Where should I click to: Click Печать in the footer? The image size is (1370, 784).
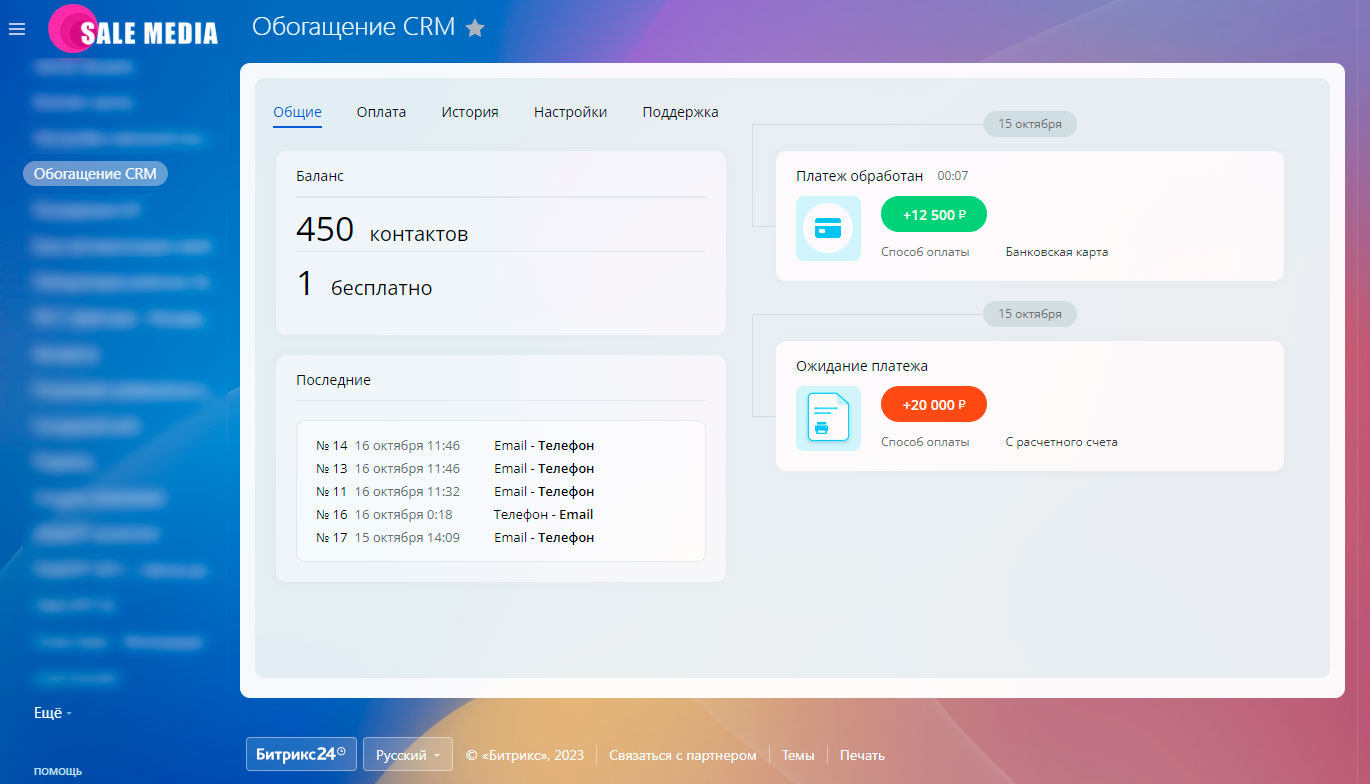(x=860, y=754)
